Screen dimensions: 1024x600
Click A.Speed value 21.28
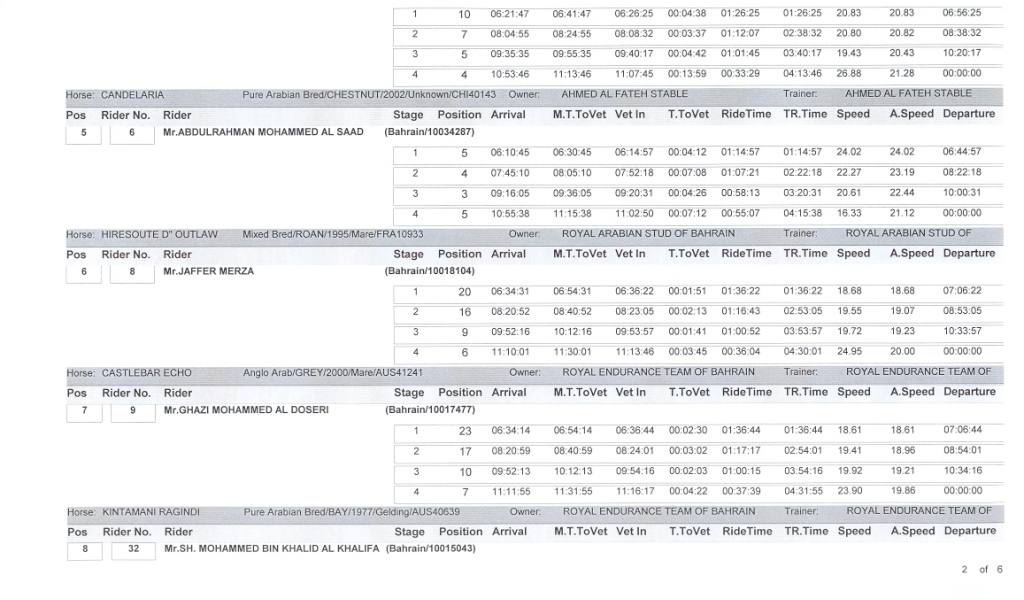902,74
